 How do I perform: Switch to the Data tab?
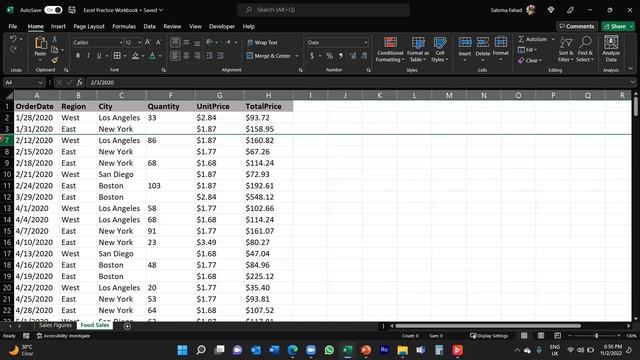pyautogui.click(x=149, y=27)
